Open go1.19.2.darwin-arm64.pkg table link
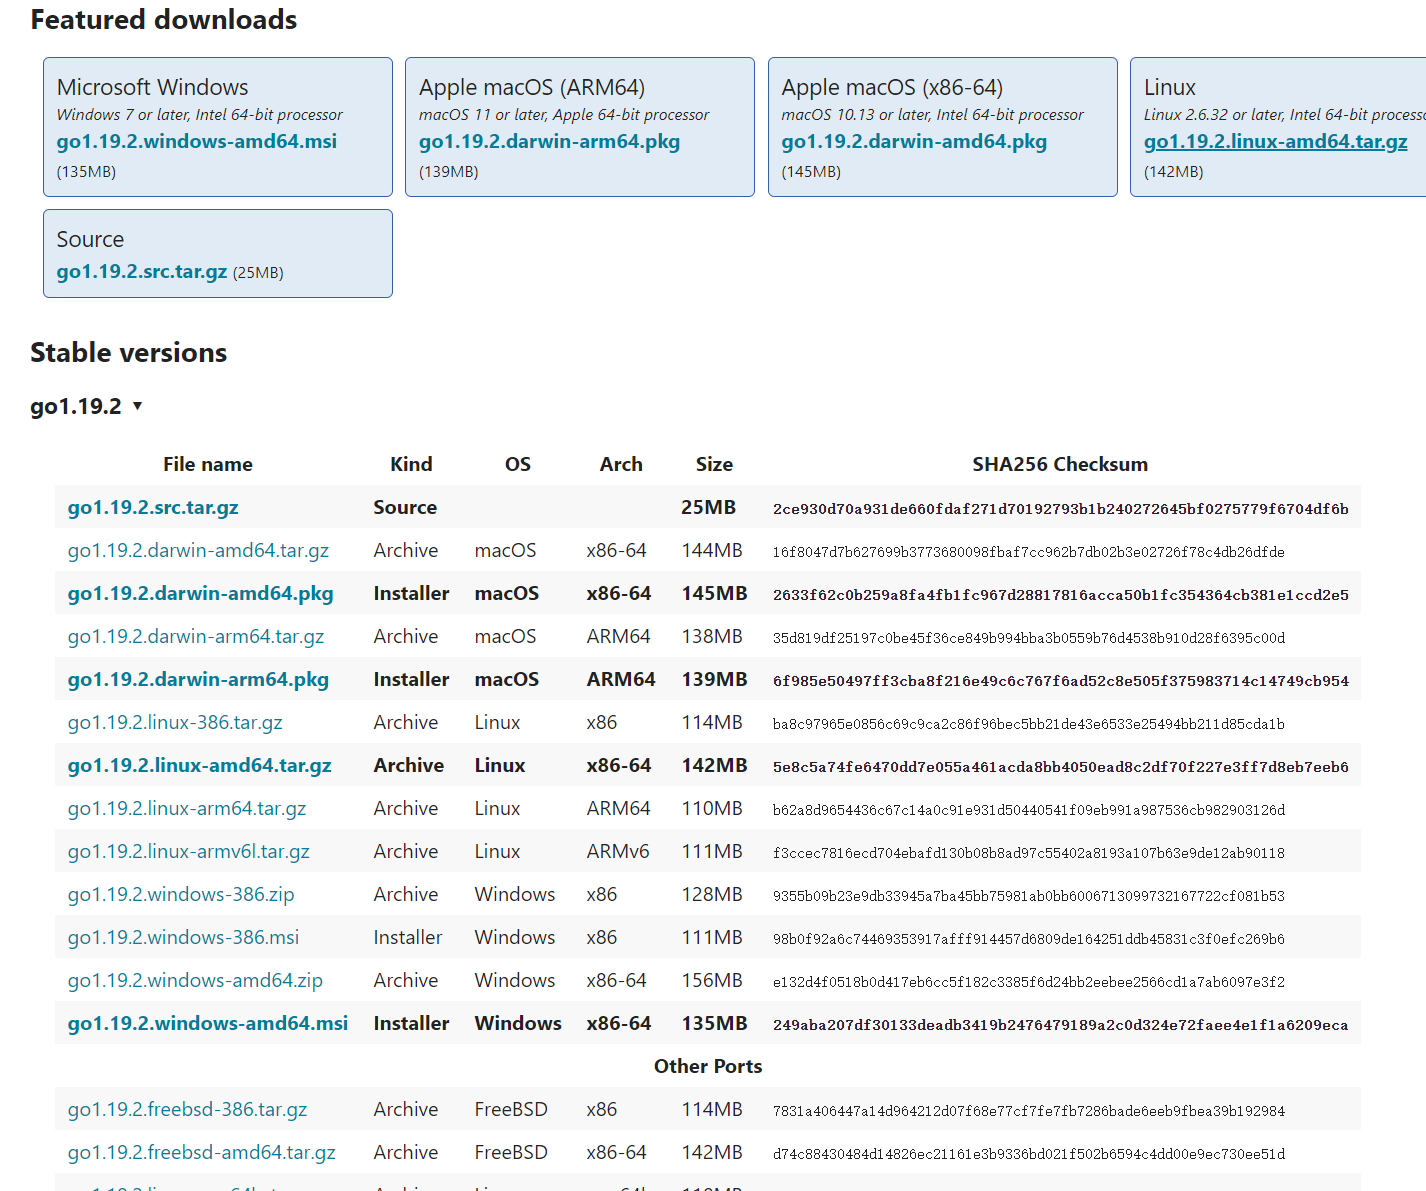This screenshot has width=1426, height=1191. [198, 679]
